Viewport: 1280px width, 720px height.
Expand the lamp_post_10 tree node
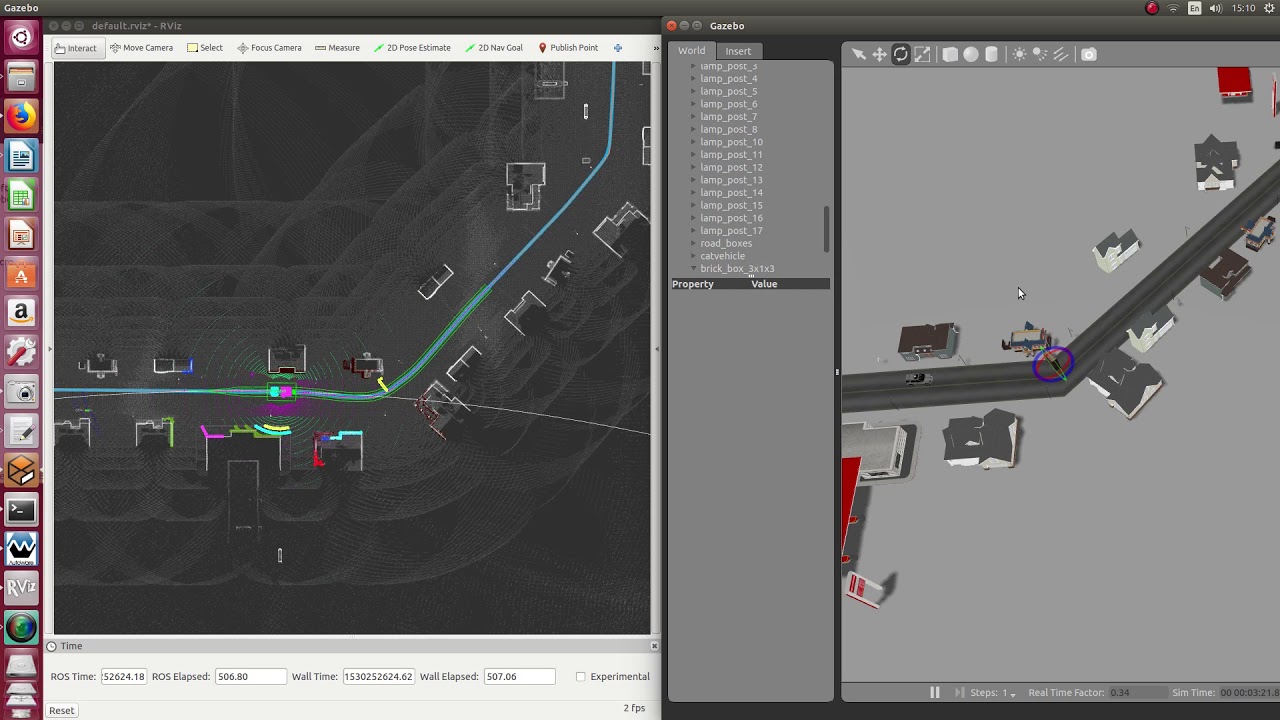click(x=694, y=142)
